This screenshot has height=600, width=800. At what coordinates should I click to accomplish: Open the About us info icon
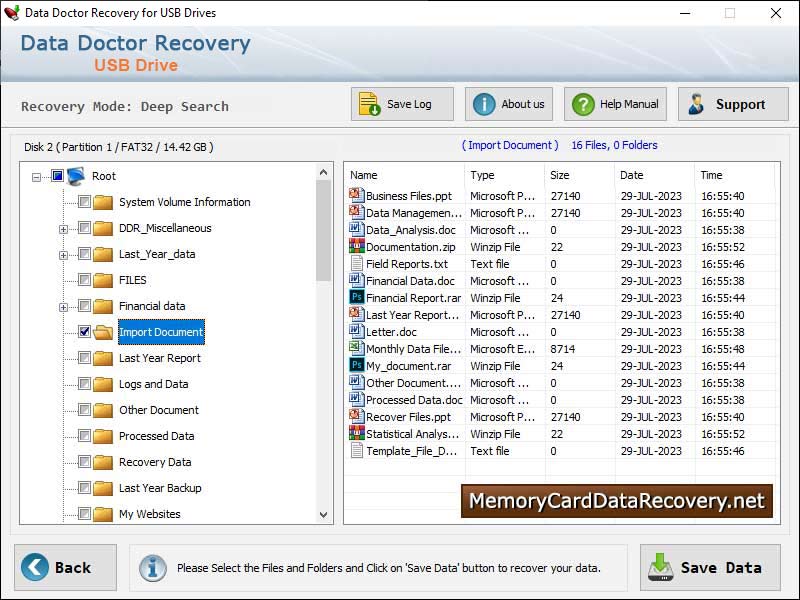click(486, 103)
